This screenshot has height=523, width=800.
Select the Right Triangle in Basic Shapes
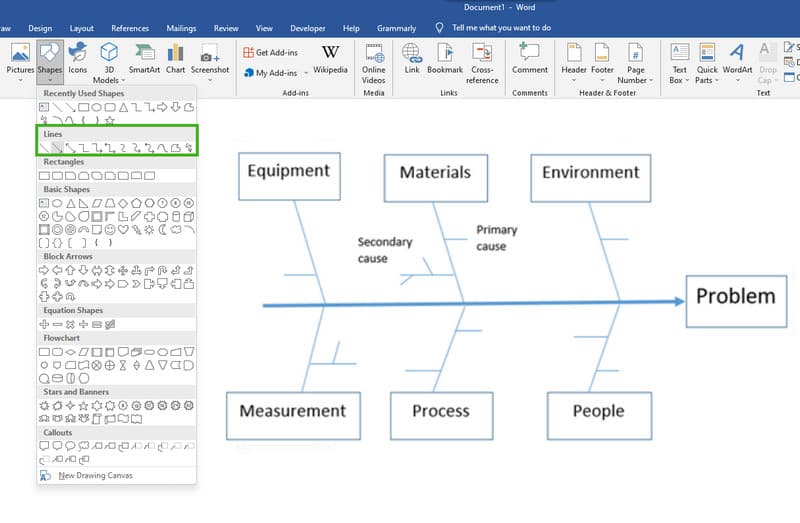[84, 203]
